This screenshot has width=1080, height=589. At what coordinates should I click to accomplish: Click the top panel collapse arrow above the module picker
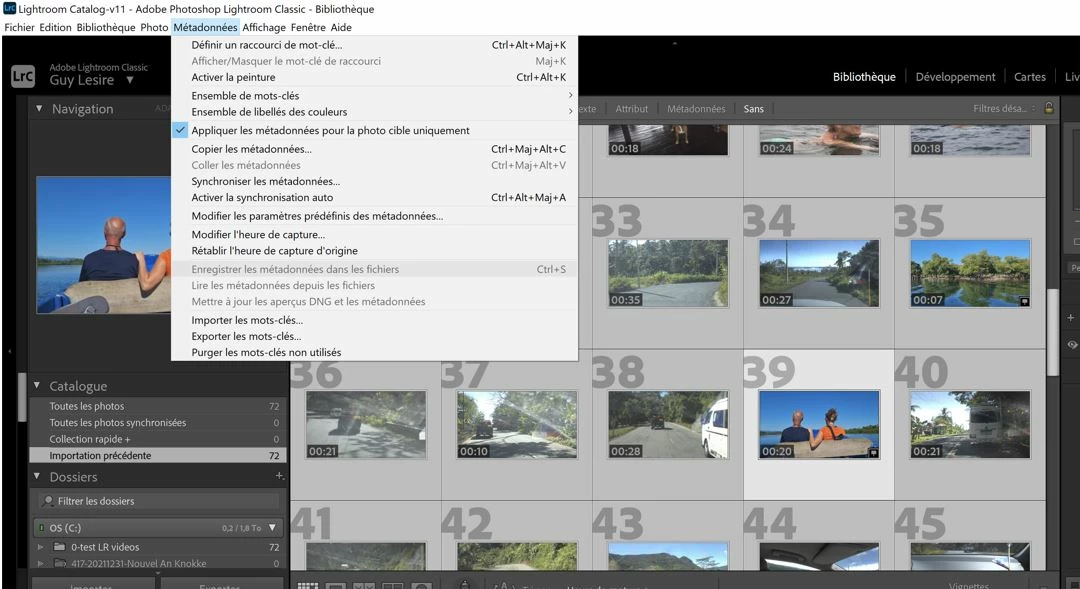pos(675,43)
